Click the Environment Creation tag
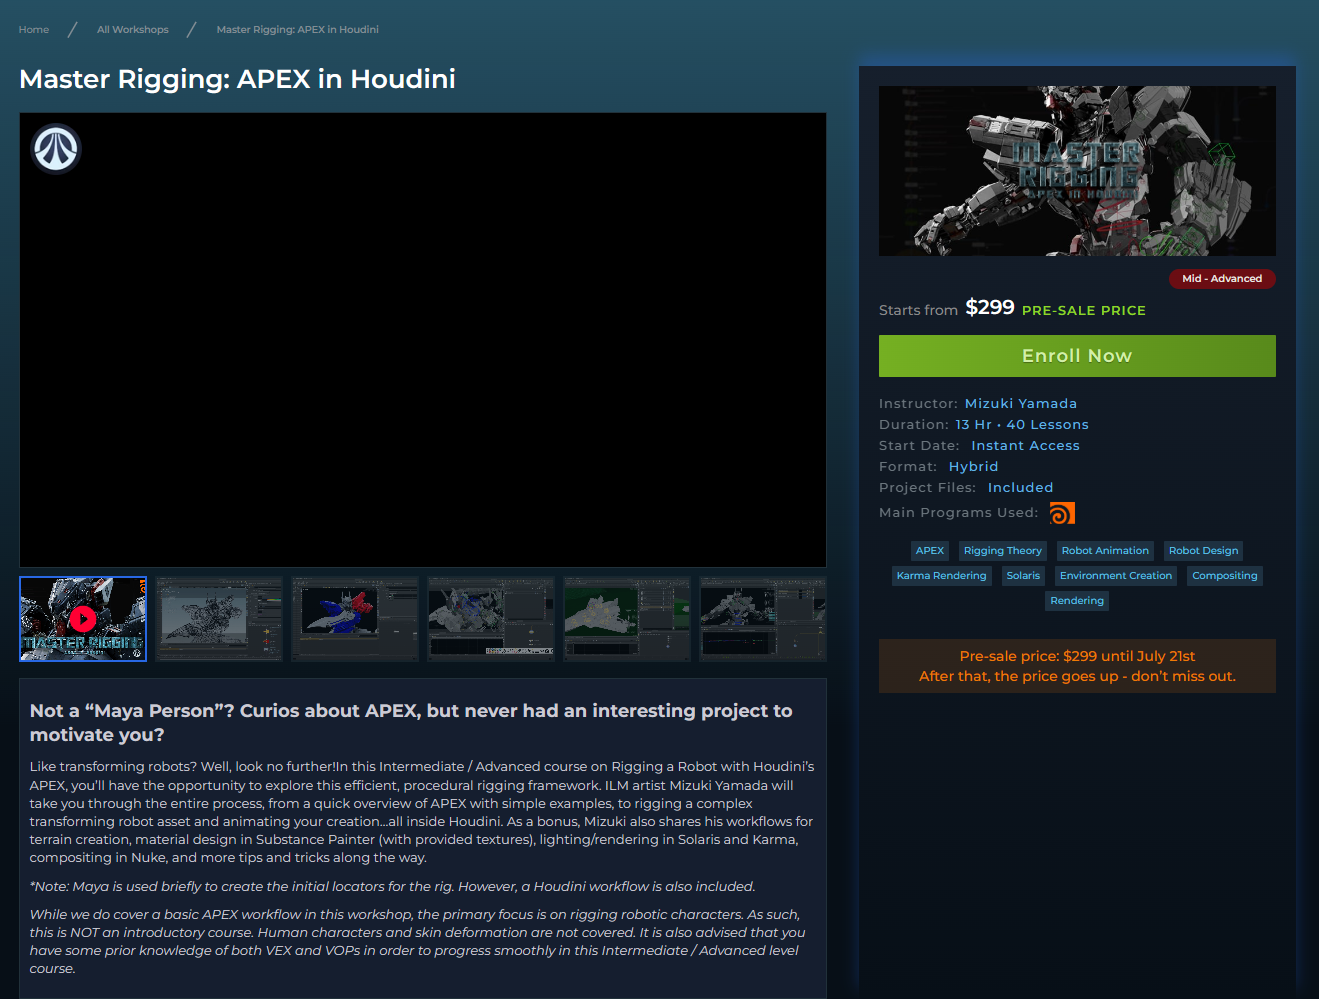This screenshot has width=1319, height=999. tap(1116, 576)
